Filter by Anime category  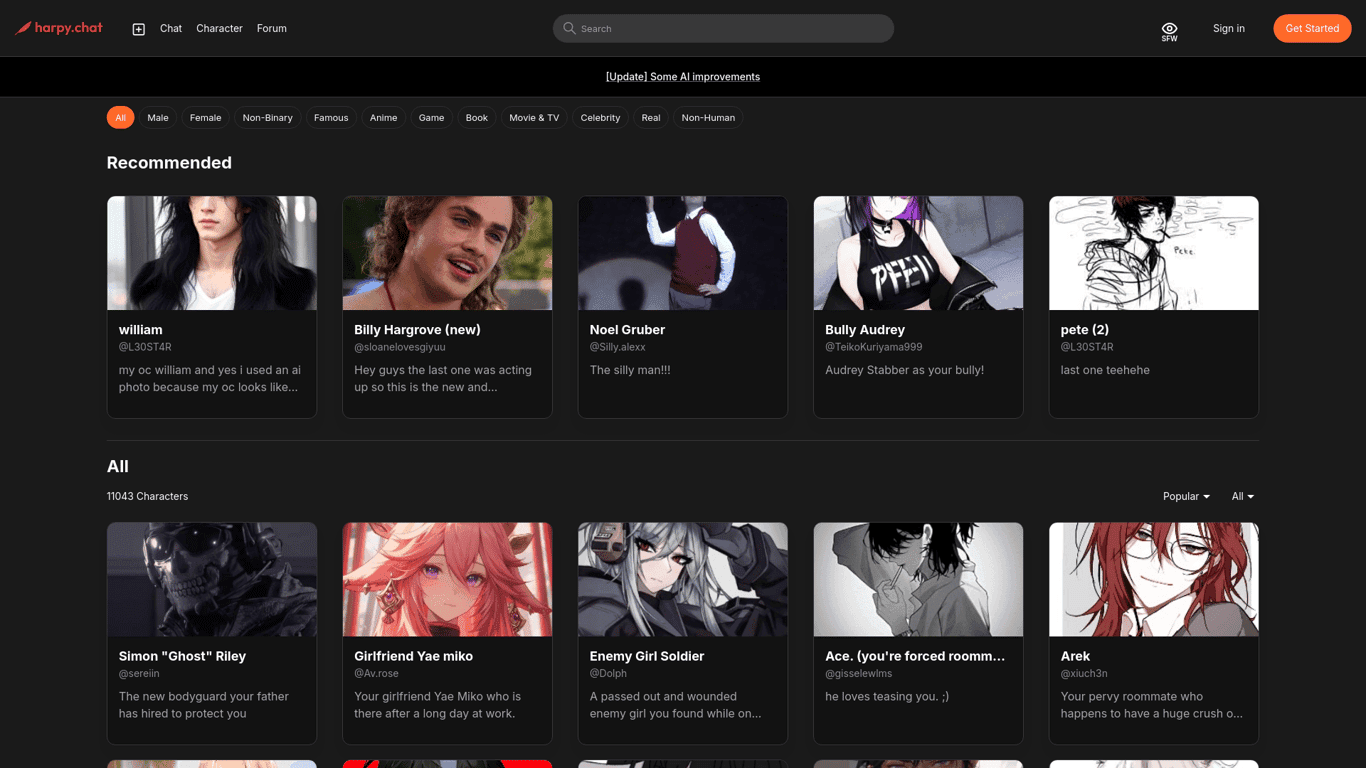pyautogui.click(x=384, y=118)
